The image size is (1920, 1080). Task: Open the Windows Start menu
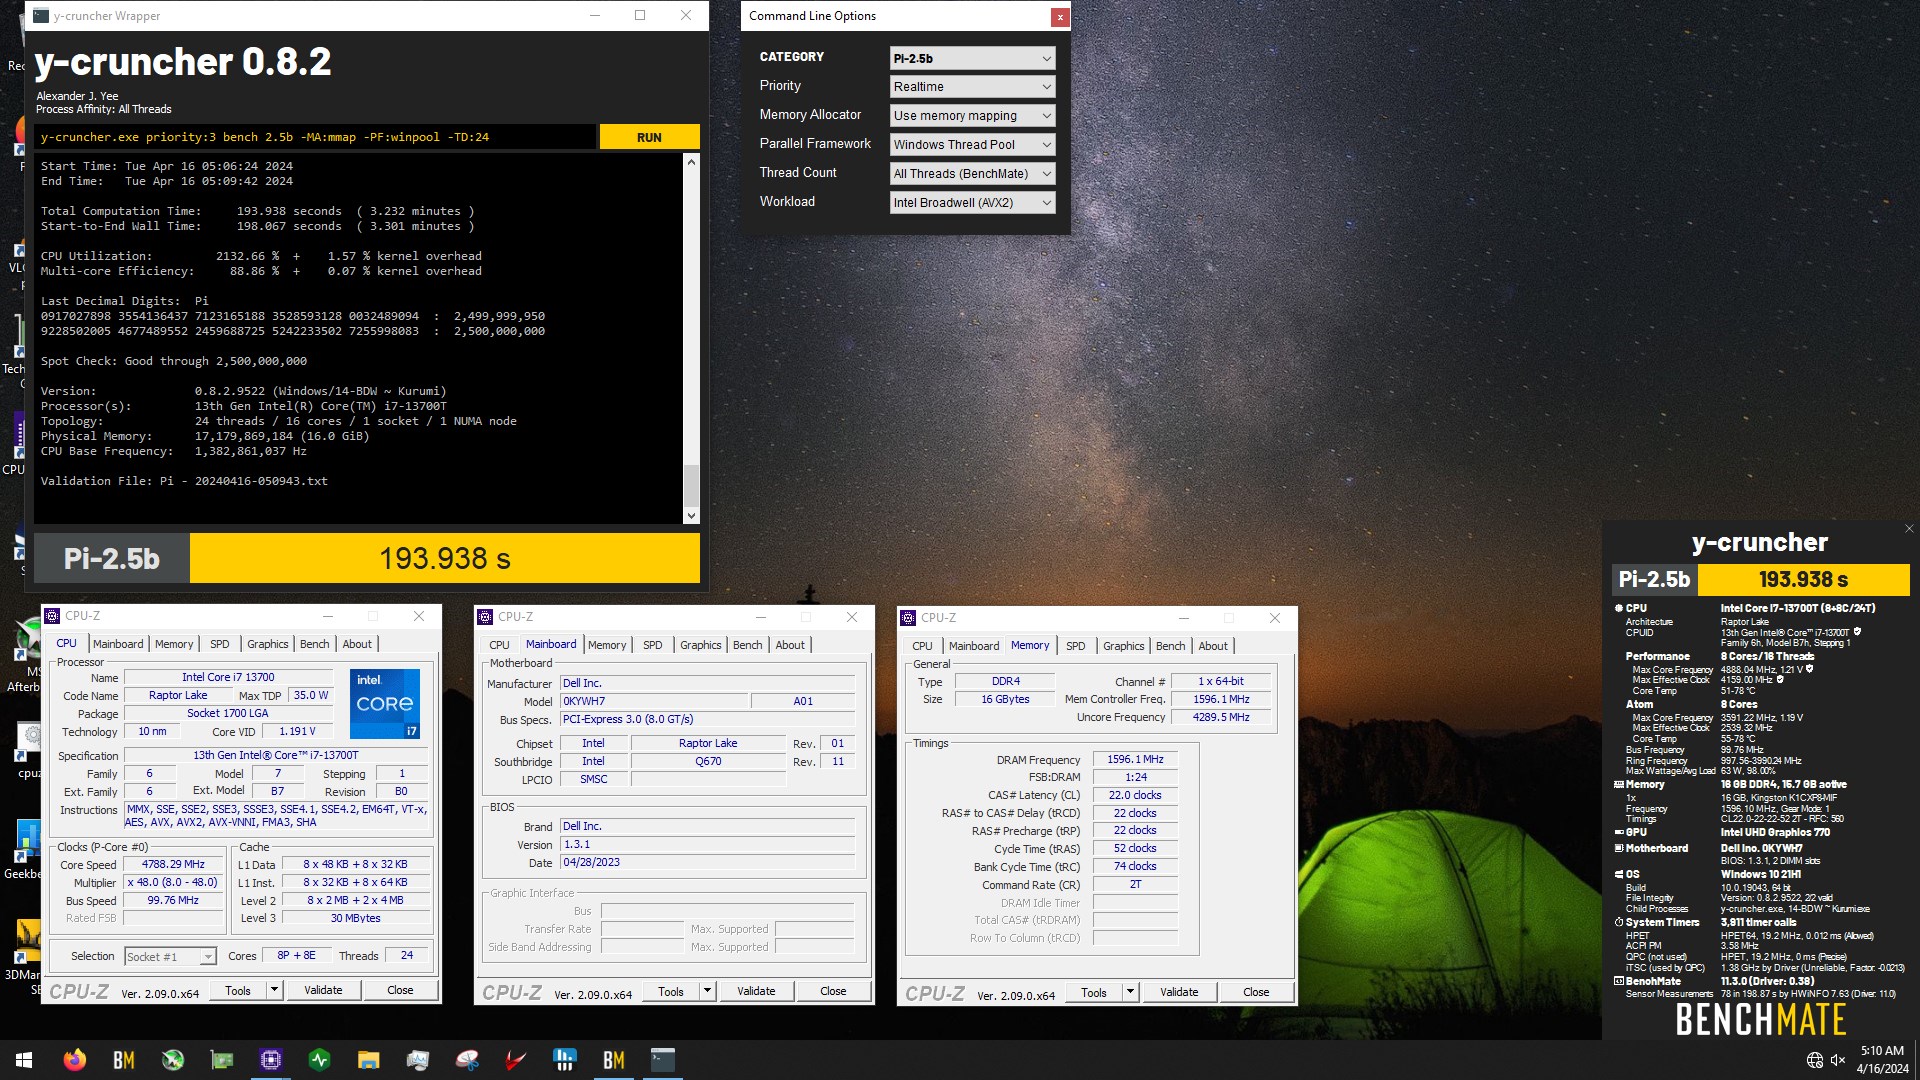24,1060
